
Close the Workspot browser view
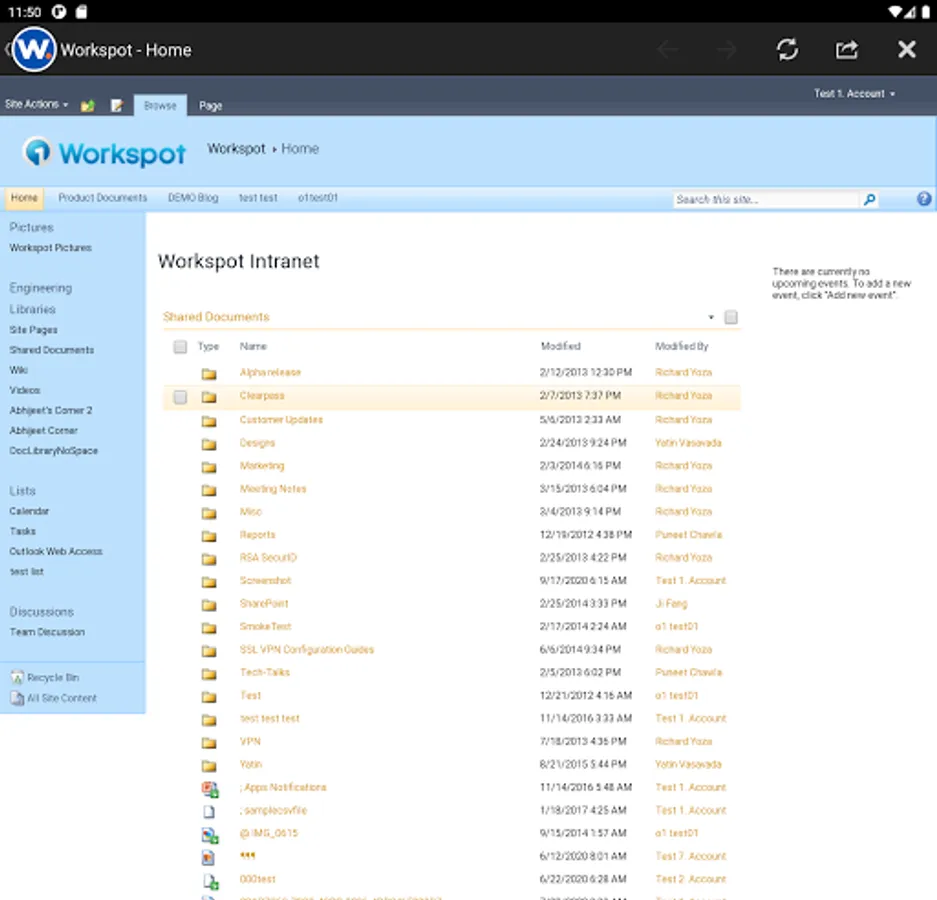pos(907,49)
